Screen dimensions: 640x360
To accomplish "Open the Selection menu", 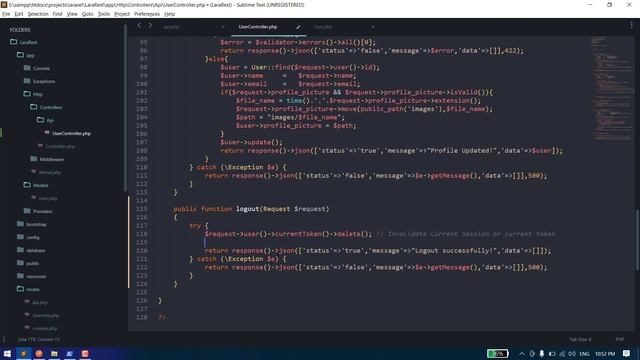I will [38, 14].
